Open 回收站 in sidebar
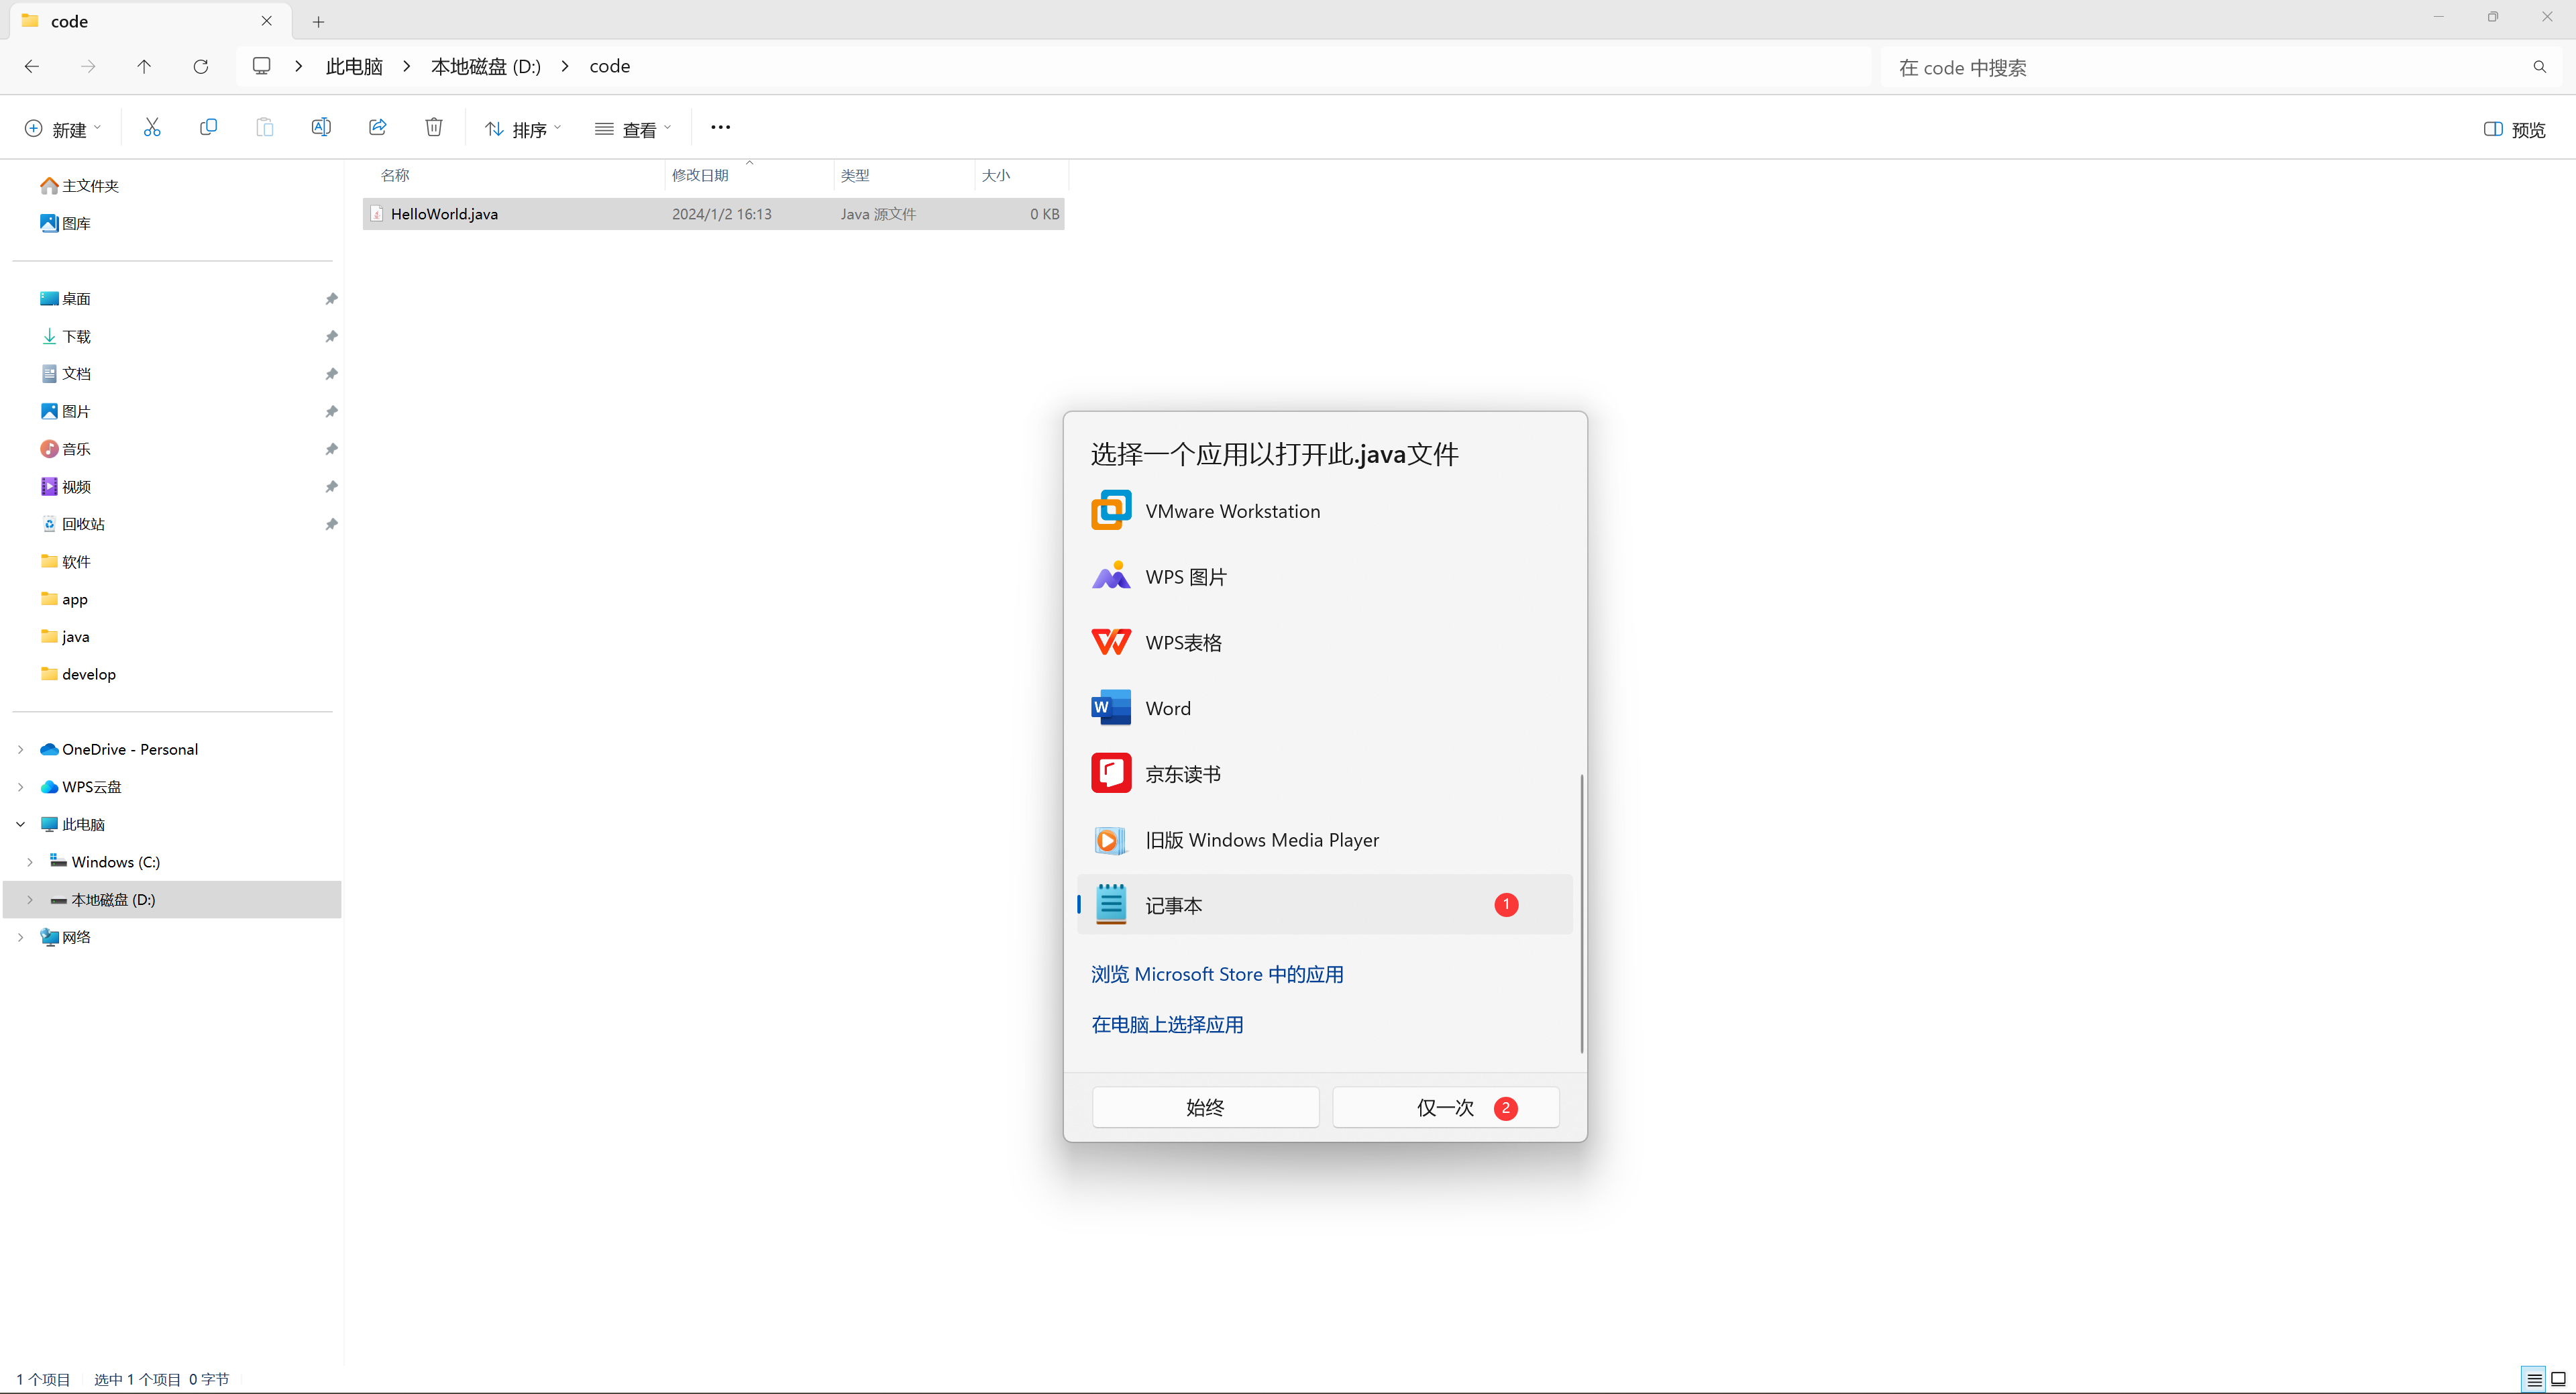This screenshot has width=2576, height=1394. (73, 524)
